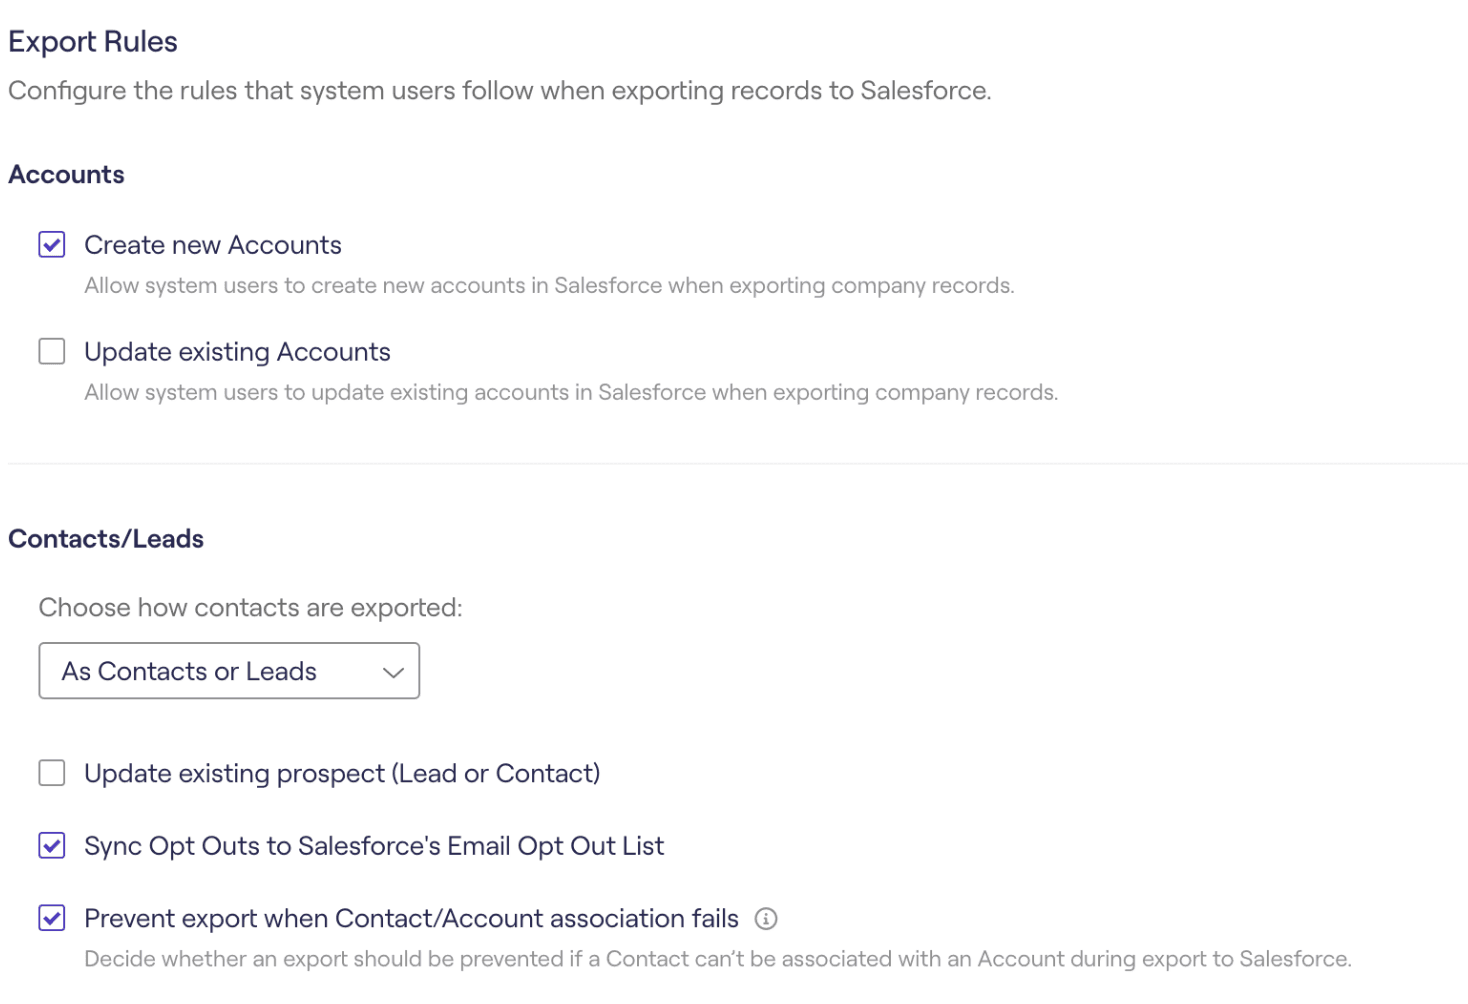This screenshot has height=1004, width=1468.
Task: Uncheck Prevent export when association fails checkbox
Action: tap(52, 918)
